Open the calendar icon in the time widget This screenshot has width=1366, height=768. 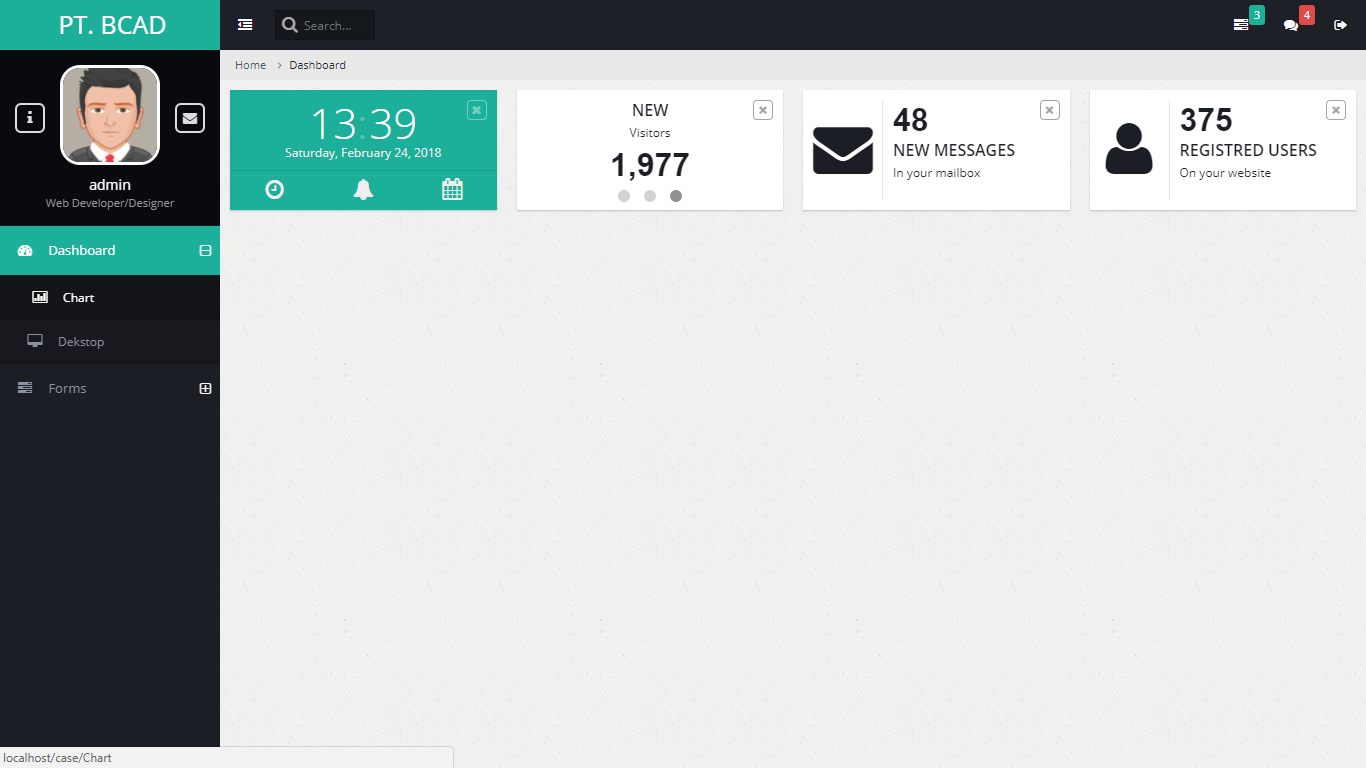(x=452, y=190)
